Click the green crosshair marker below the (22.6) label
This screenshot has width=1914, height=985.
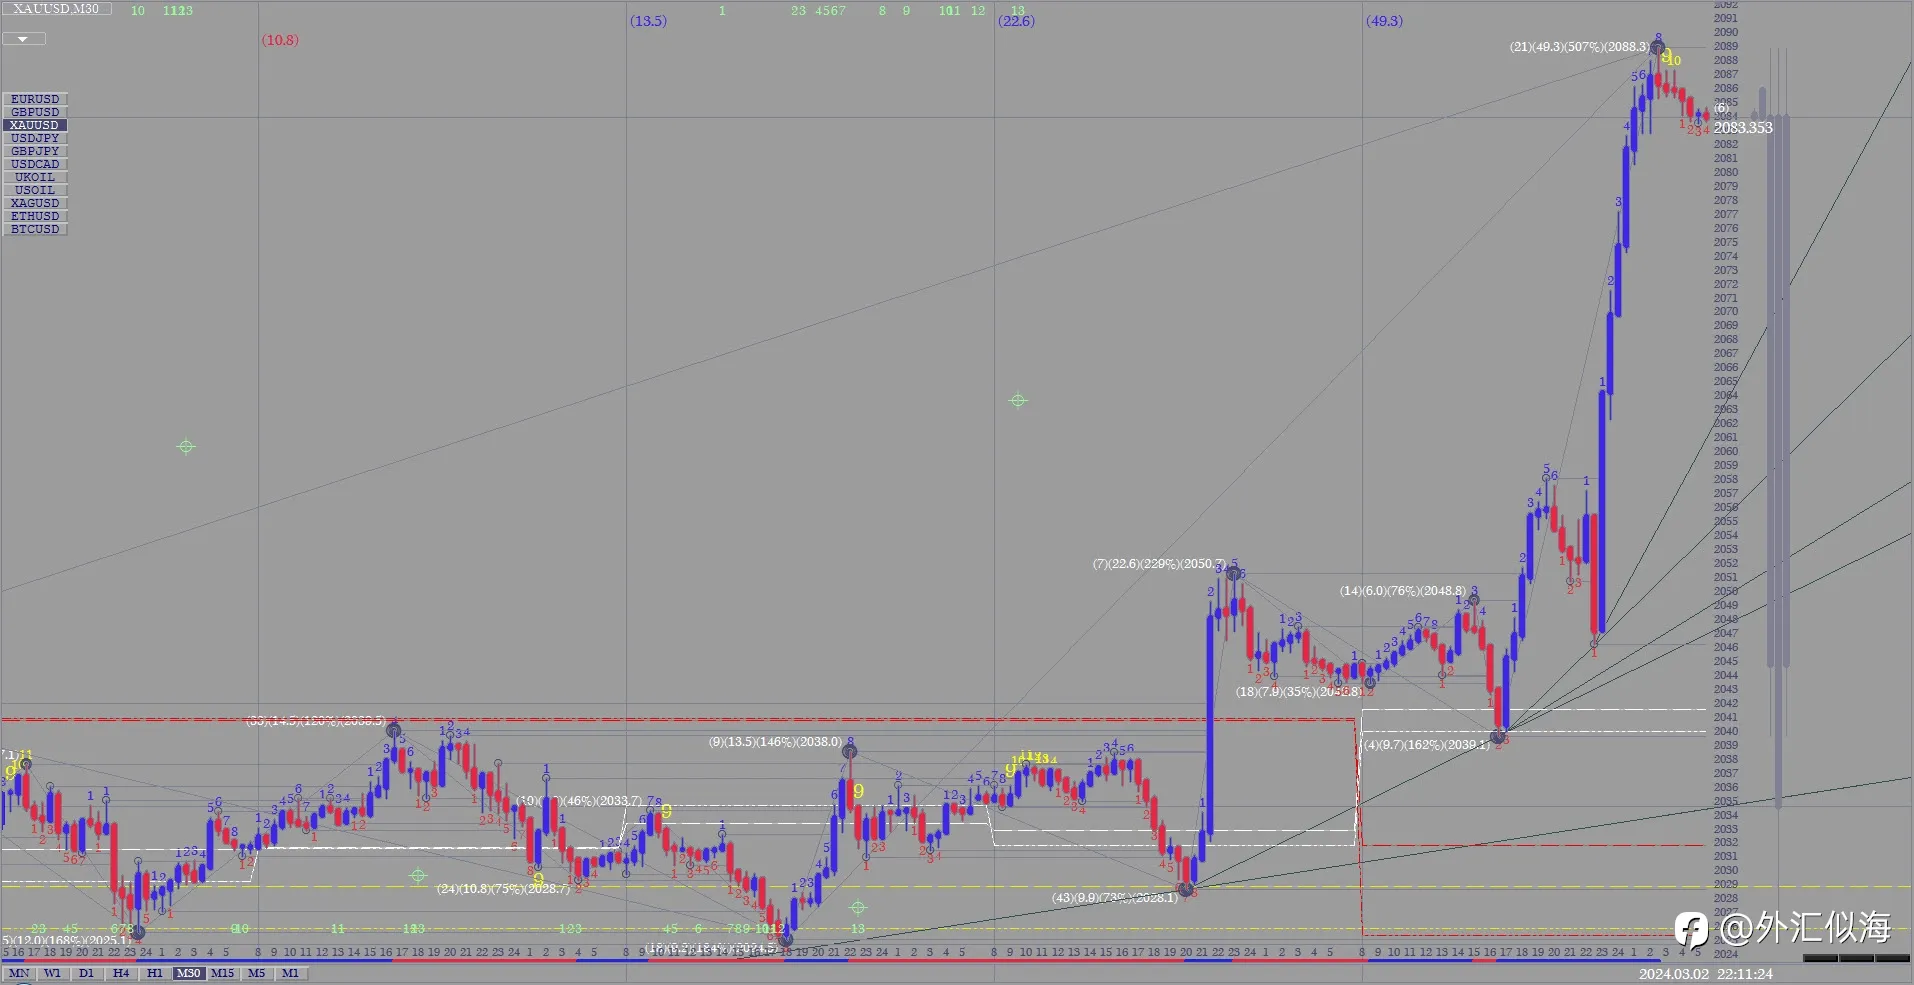1018,400
